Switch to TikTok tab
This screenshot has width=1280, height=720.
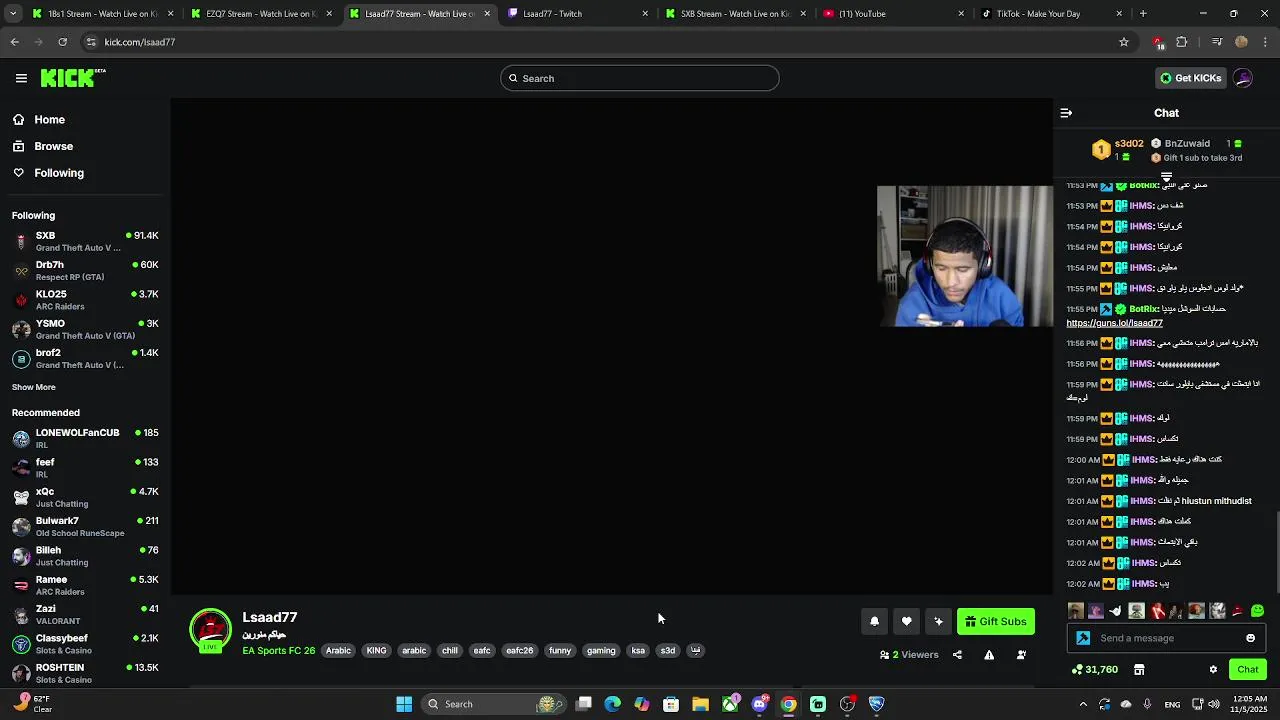tap(1051, 14)
